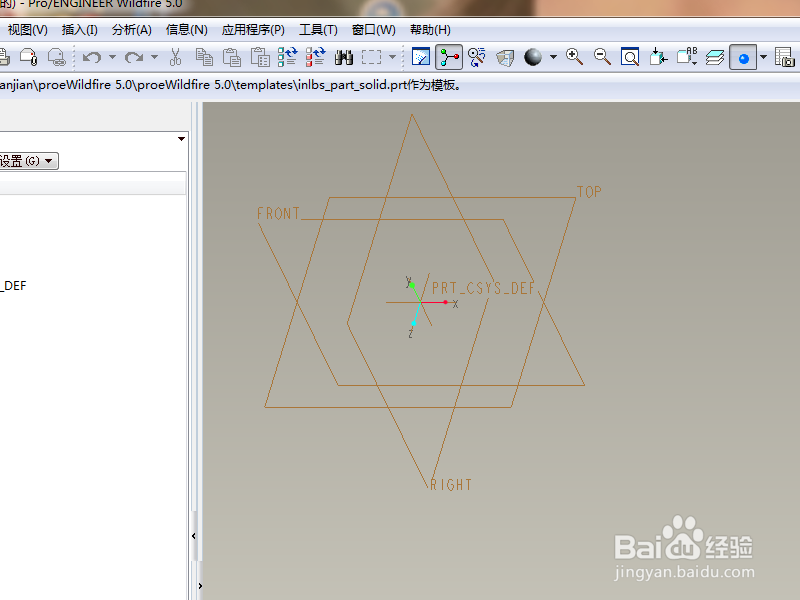Select the RIGHT datum plane label

click(x=451, y=485)
